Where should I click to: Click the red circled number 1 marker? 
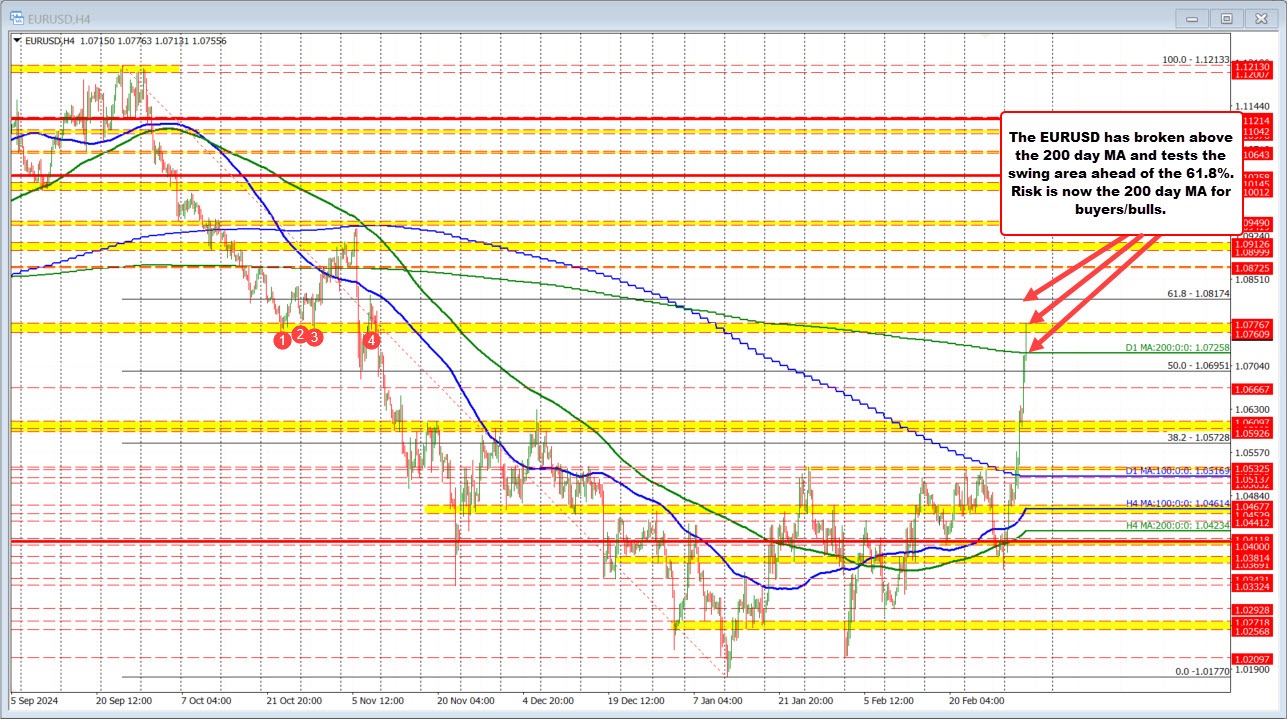[x=282, y=340]
